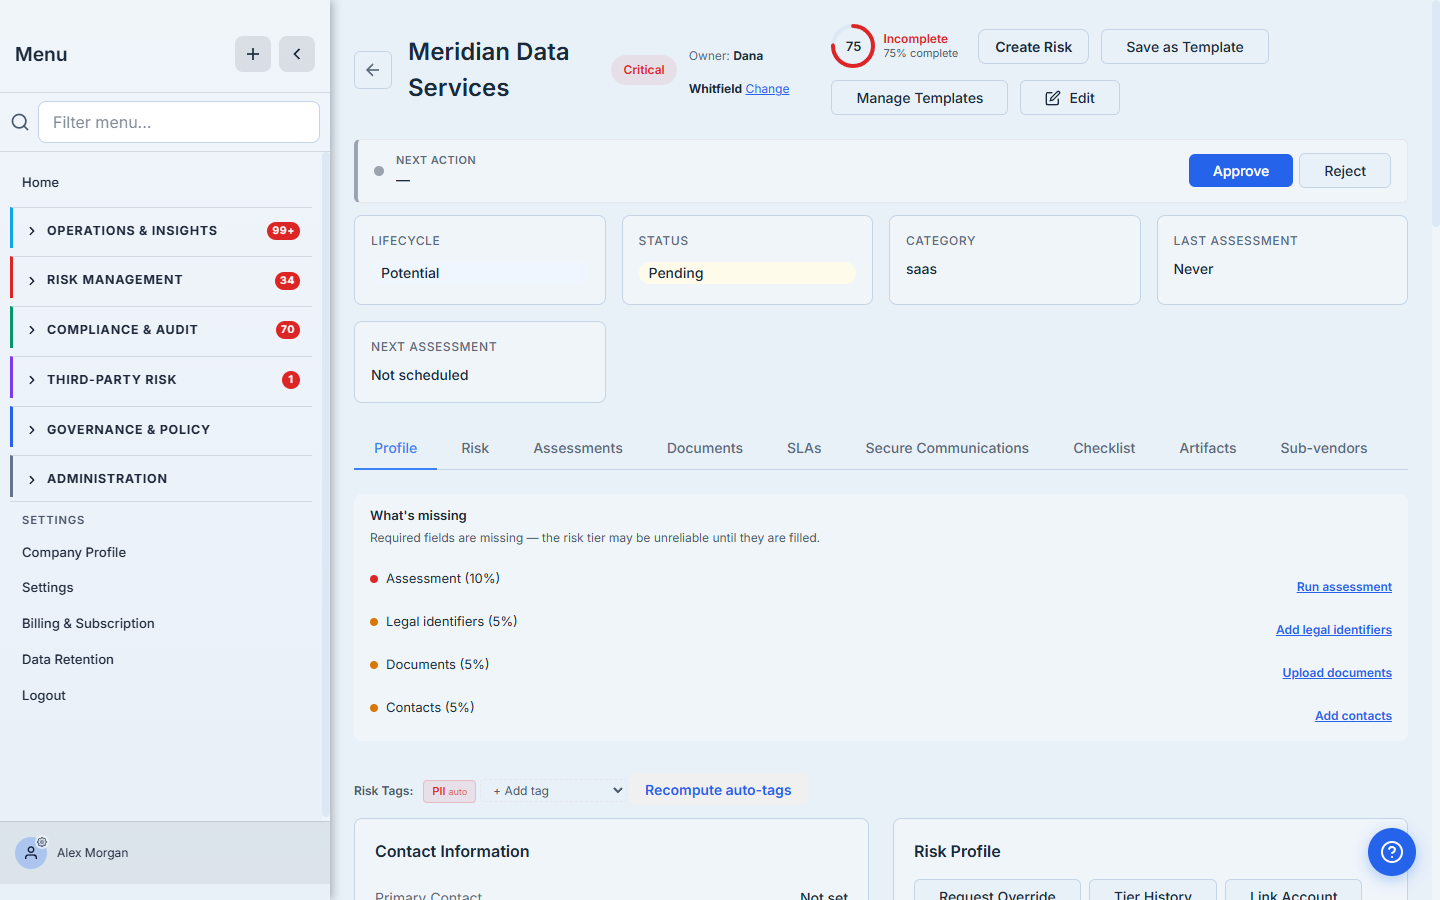This screenshot has width=1440, height=900.
Task: Click Request Override in Risk Profile
Action: (997, 890)
